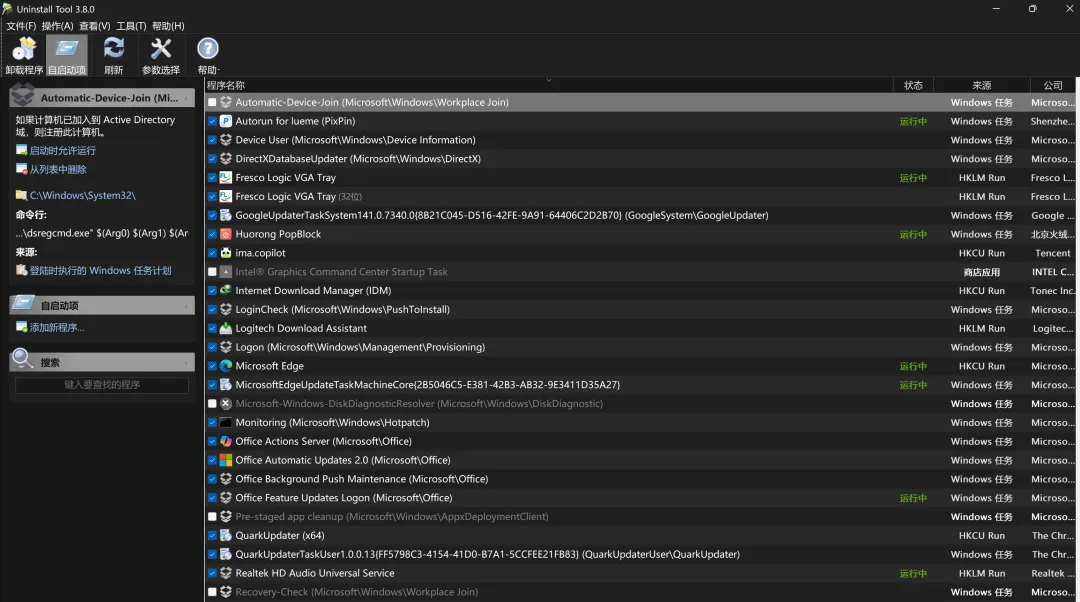The height and width of the screenshot is (602, 1080).
Task: Enable Intel Graphics Command Center Startup Task checkbox
Action: [x=212, y=272]
